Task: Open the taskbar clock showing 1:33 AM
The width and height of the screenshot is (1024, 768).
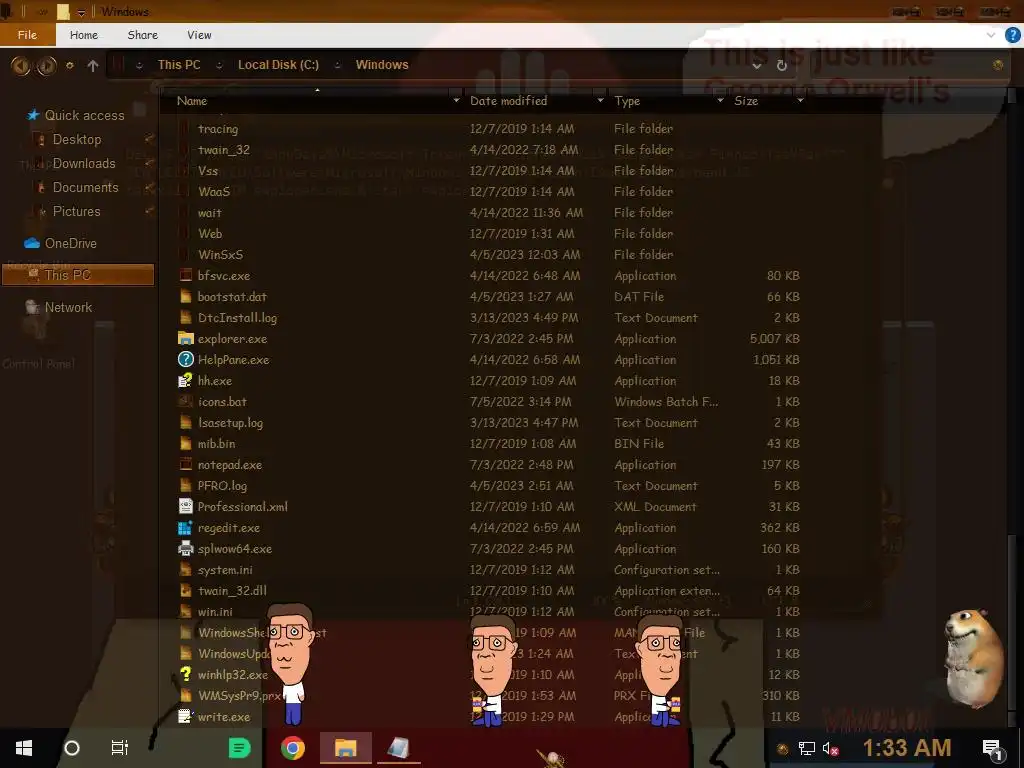Action: click(x=906, y=748)
